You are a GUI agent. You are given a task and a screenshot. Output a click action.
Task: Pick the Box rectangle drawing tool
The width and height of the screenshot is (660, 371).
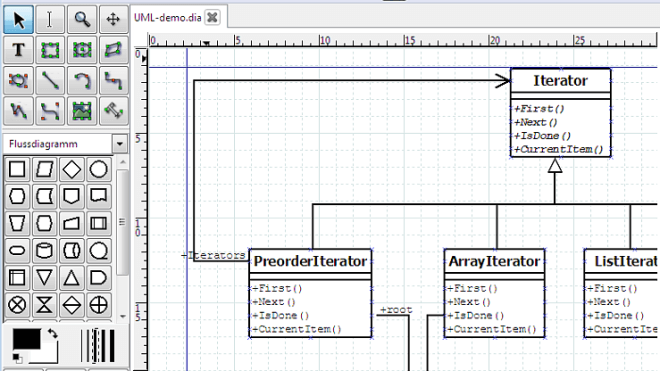50,50
